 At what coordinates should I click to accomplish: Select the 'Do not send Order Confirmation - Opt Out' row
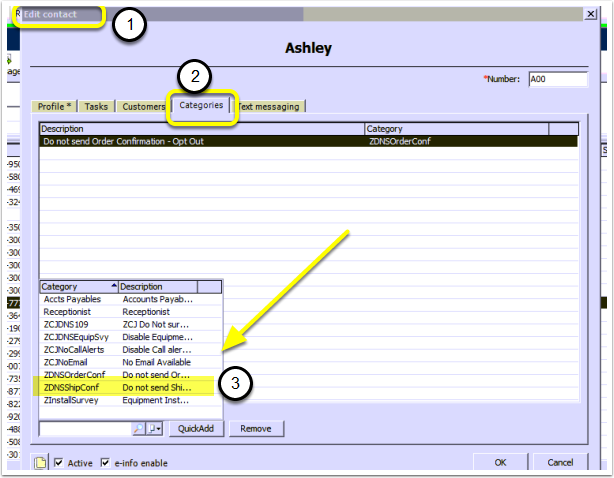pyautogui.click(x=309, y=141)
